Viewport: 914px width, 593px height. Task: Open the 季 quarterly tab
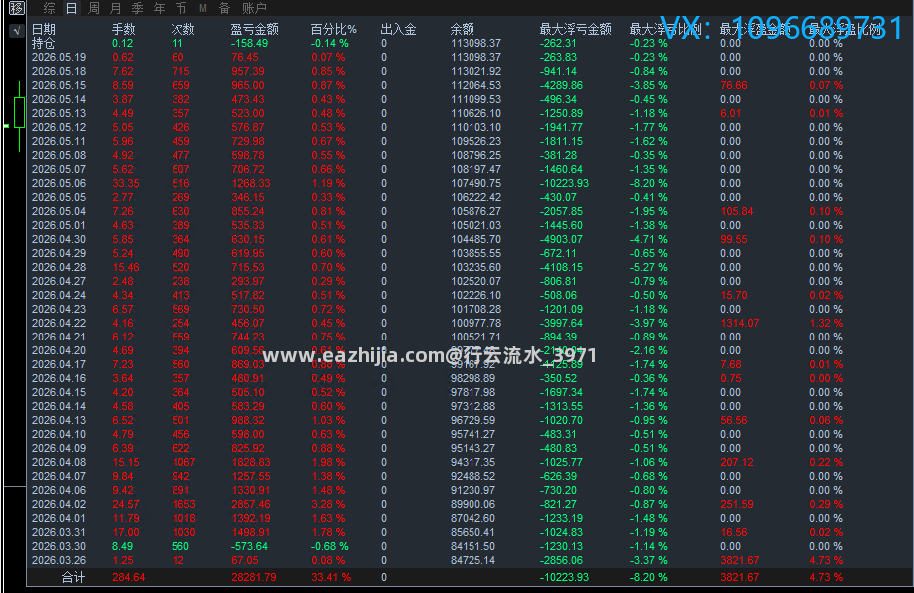[138, 8]
